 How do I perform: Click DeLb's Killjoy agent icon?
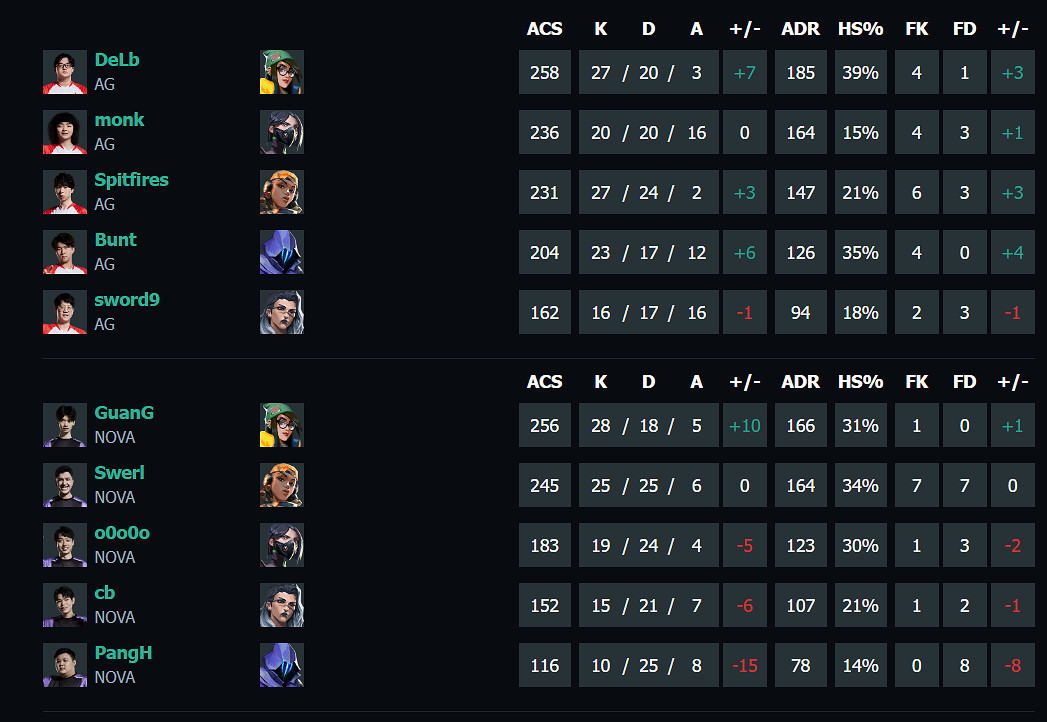pos(281,72)
